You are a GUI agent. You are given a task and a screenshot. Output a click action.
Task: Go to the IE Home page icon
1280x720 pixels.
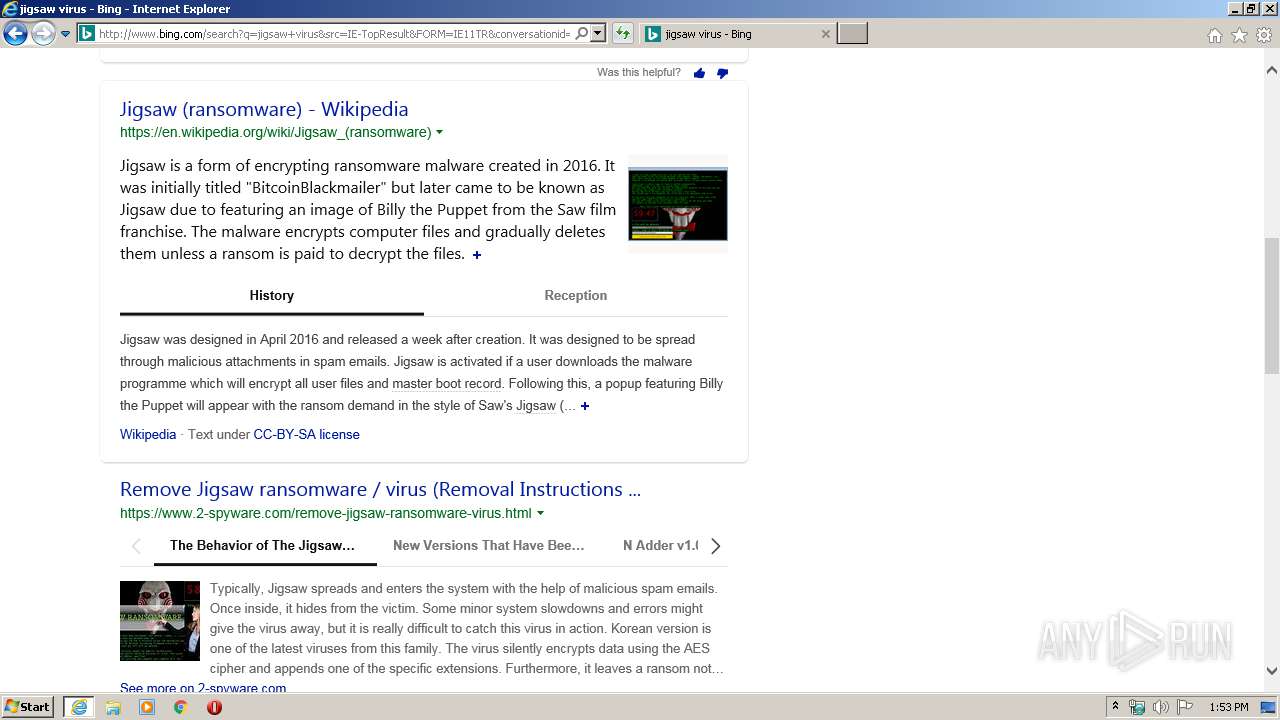tap(1214, 35)
